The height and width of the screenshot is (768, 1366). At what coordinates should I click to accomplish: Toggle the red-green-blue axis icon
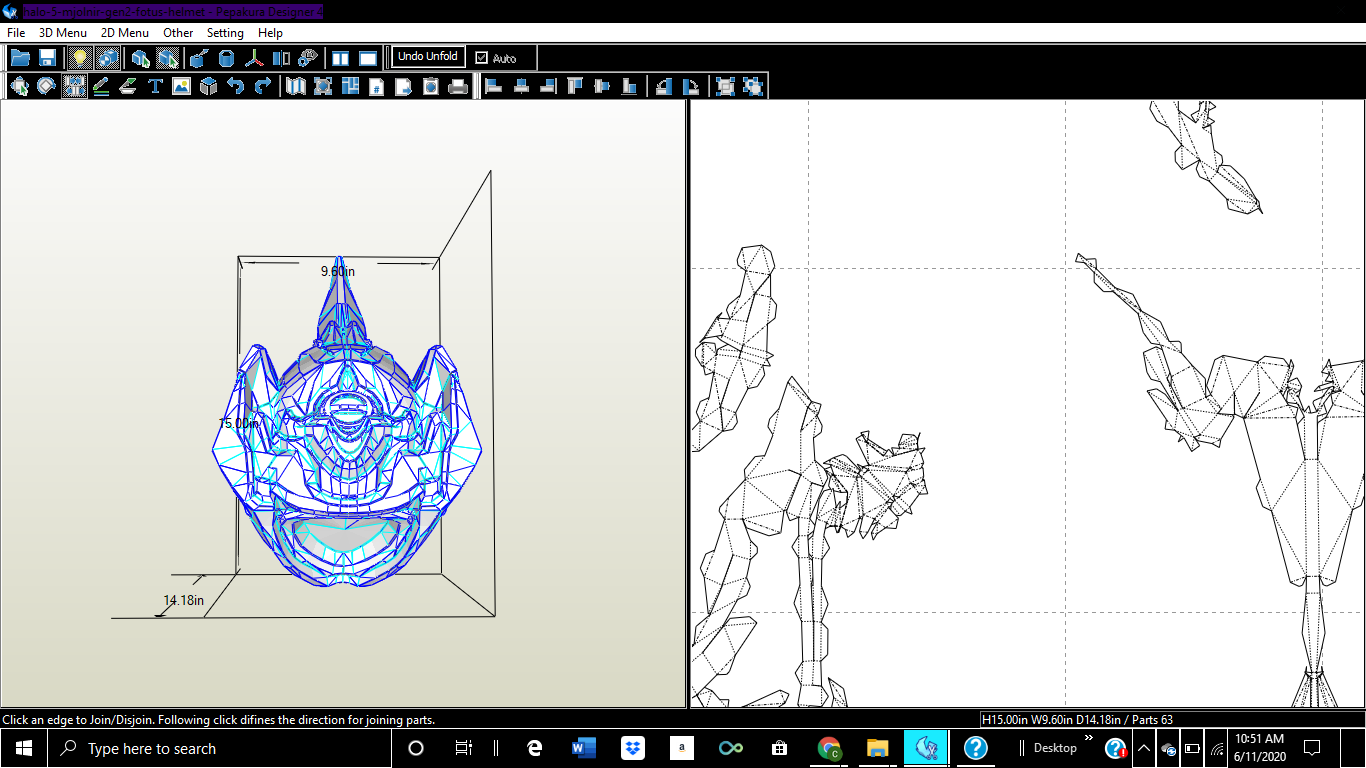coord(255,58)
